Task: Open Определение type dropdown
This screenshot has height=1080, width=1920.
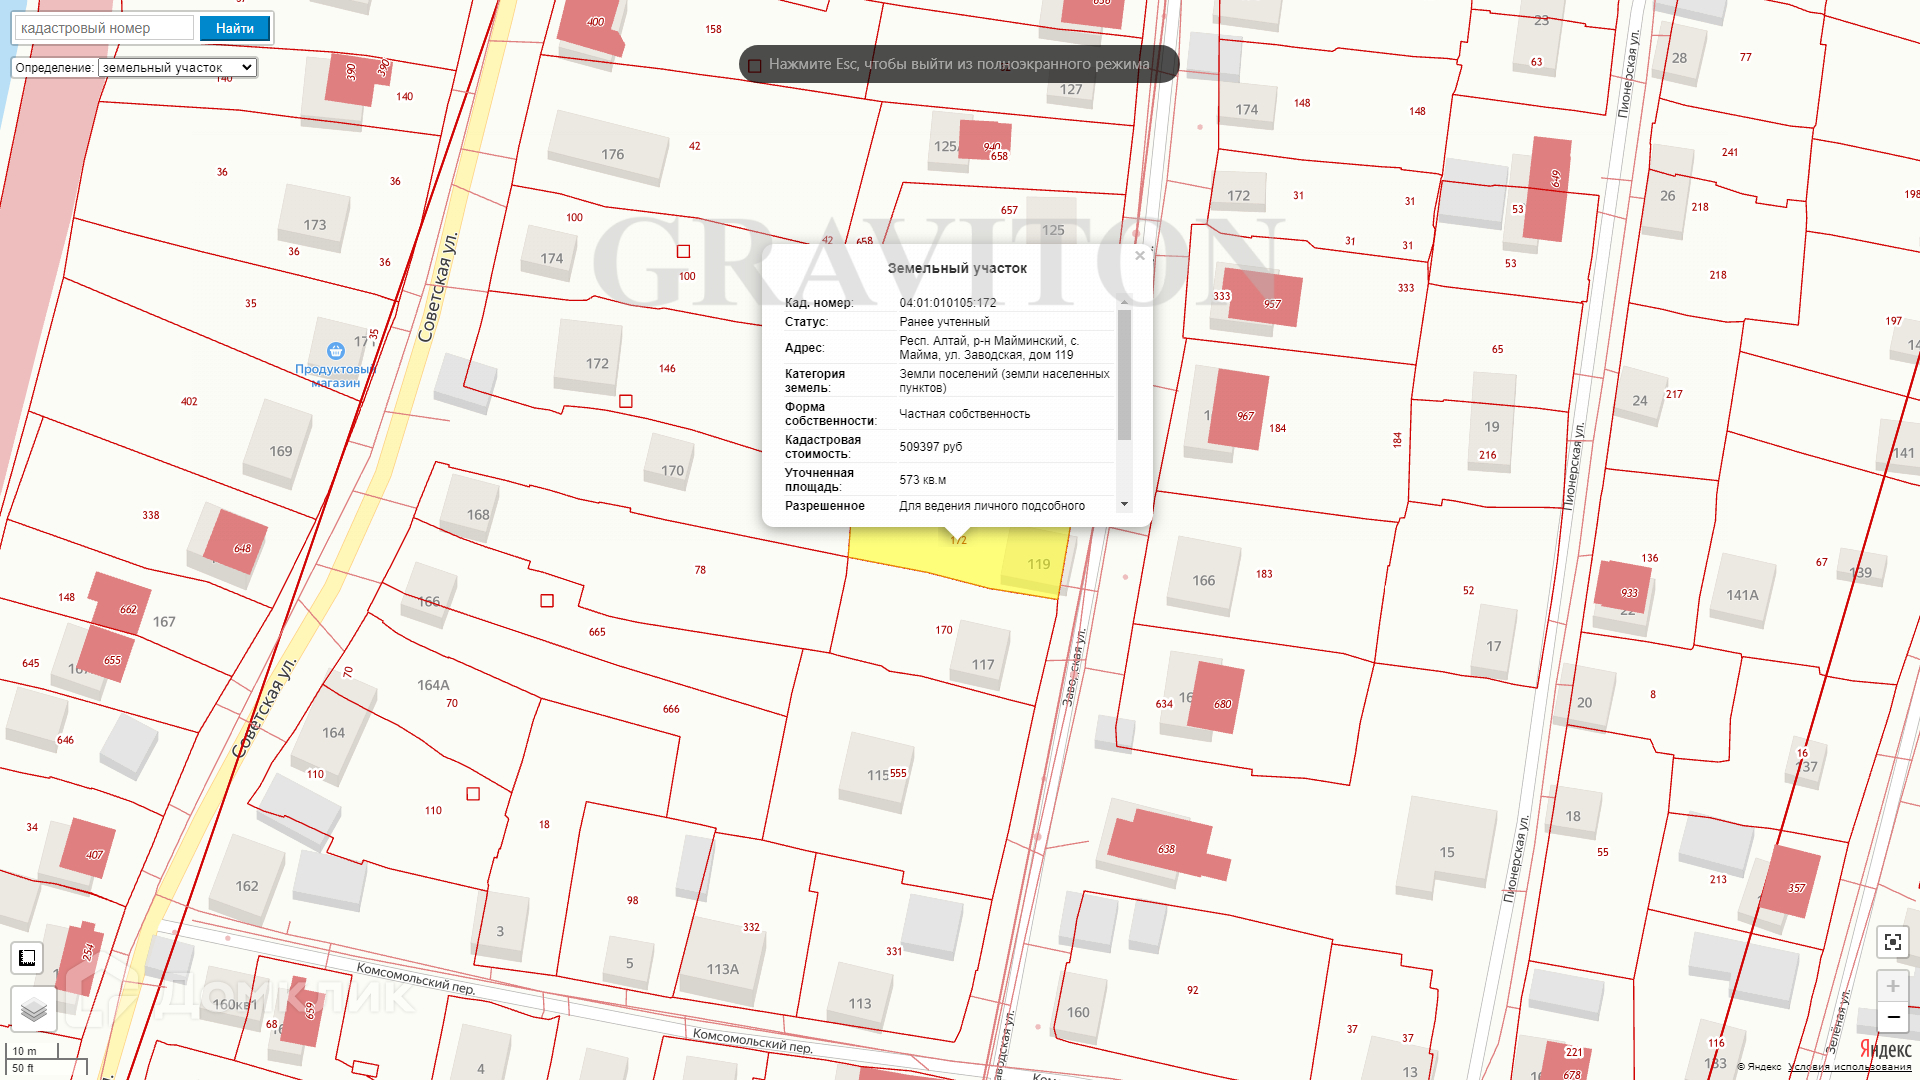Action: (x=177, y=68)
